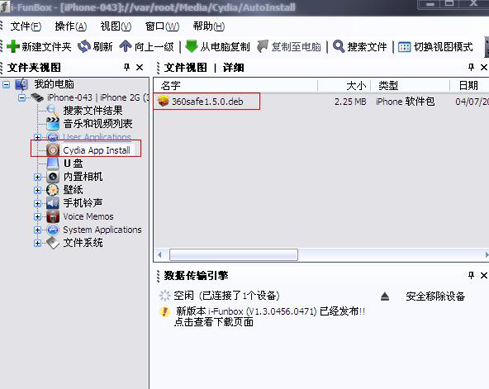Click the horizontal scrollbar thumb in file list
489x389 pixels.
[233, 255]
